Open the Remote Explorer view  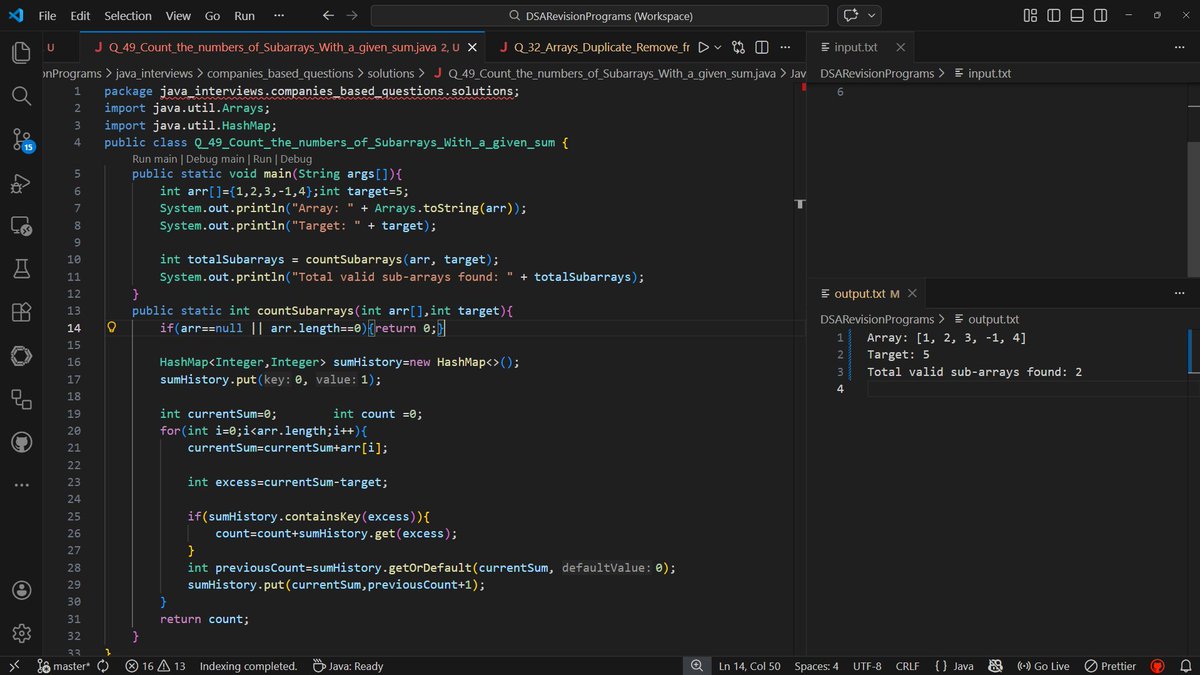point(22,227)
